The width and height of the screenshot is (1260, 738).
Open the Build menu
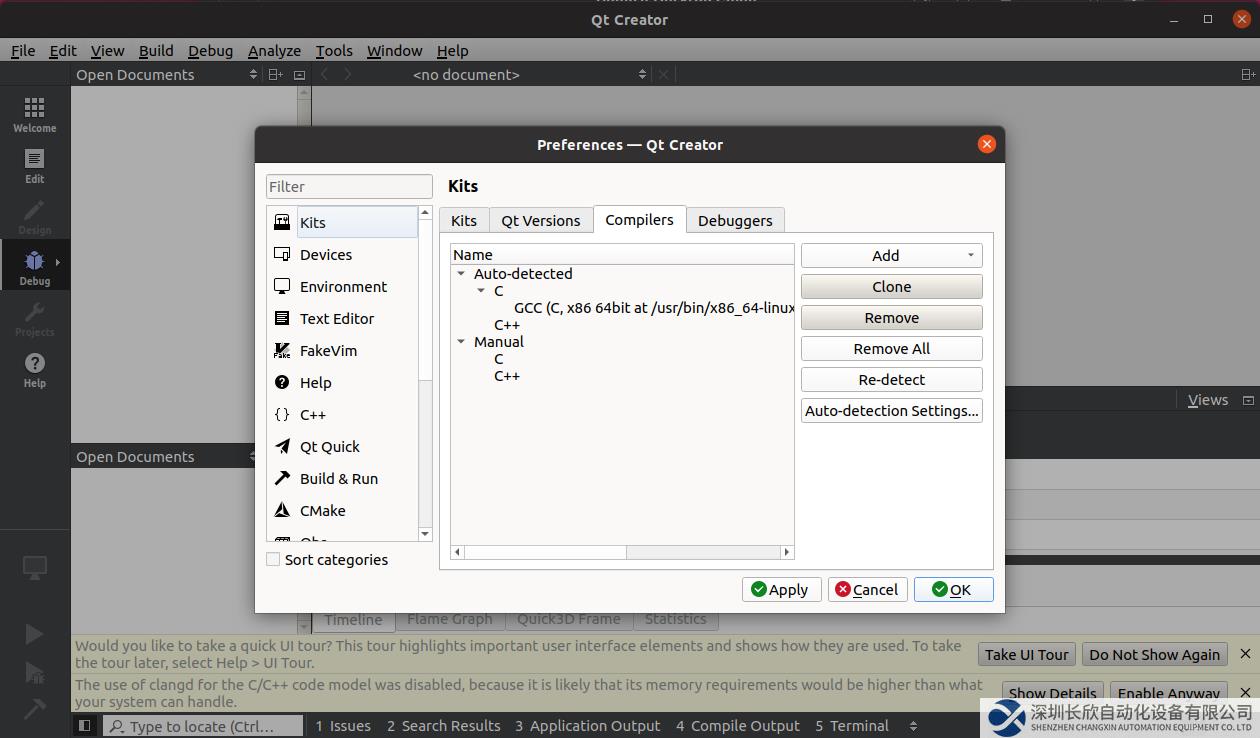pos(156,50)
